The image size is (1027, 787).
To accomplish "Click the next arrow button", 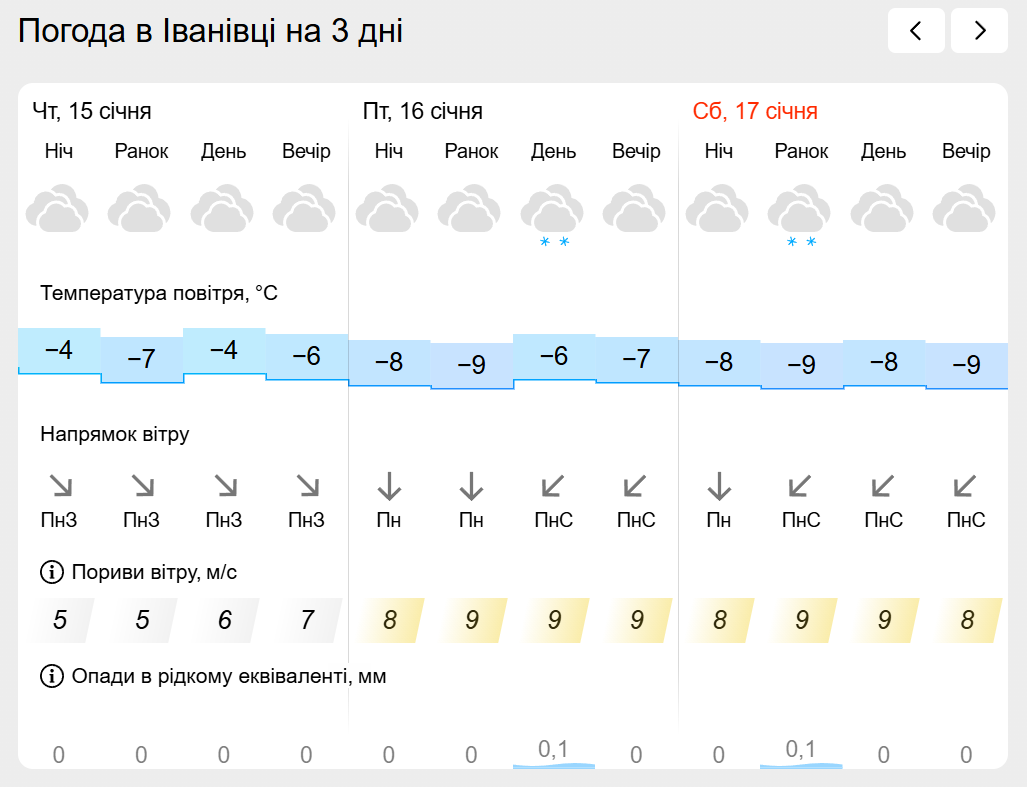I will (x=979, y=31).
